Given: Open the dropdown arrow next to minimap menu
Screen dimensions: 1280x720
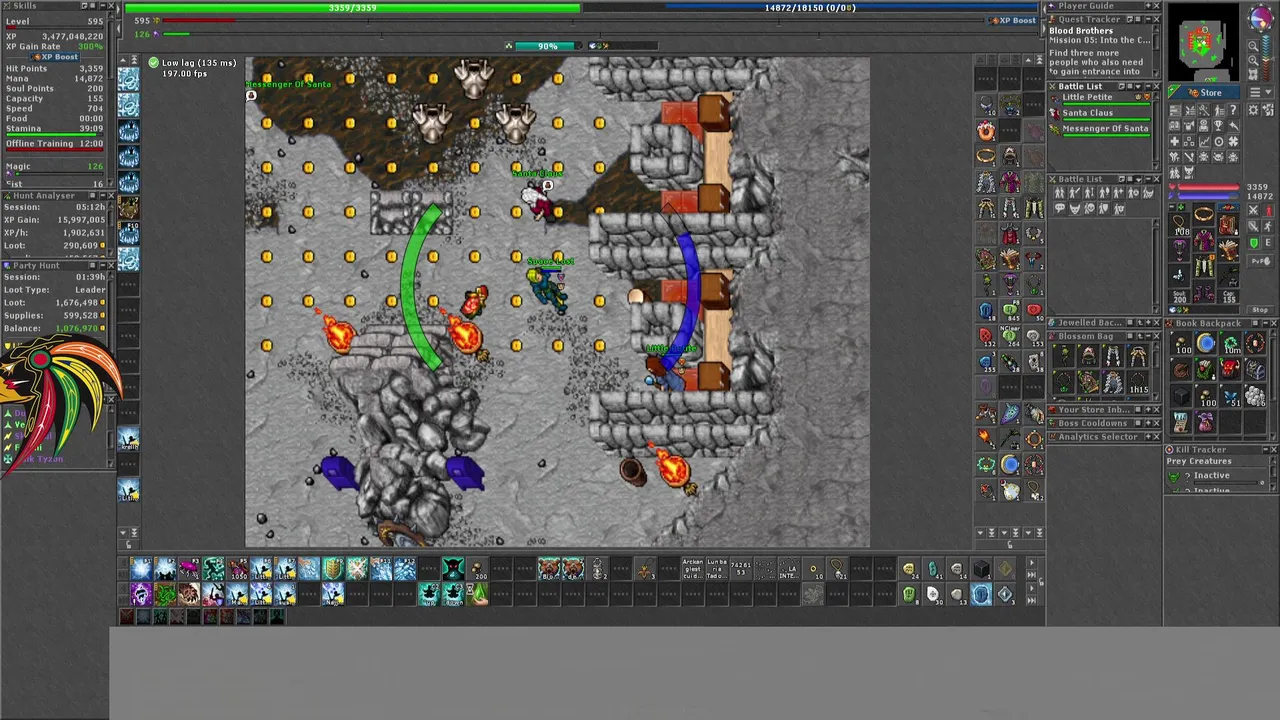Looking at the screenshot, I should 1268,92.
